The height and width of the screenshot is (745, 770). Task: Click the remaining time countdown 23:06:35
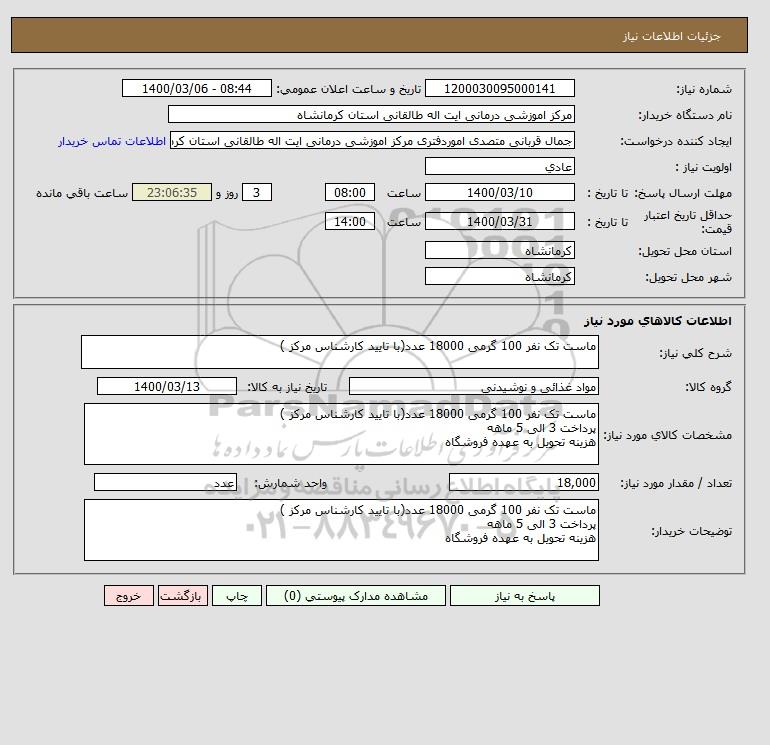coord(172,193)
